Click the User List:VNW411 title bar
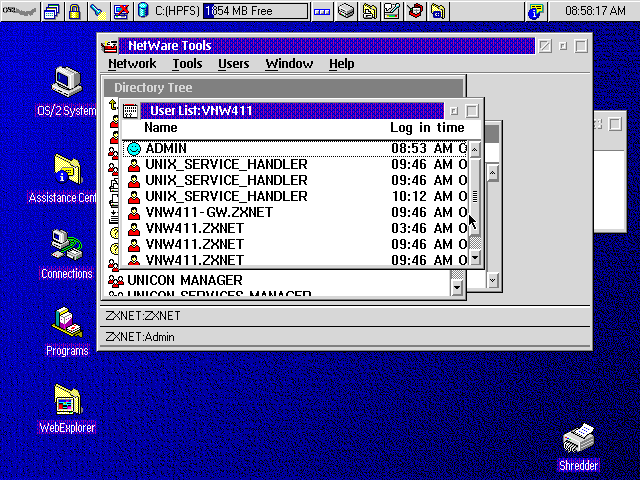The width and height of the screenshot is (640, 480). coord(292,111)
